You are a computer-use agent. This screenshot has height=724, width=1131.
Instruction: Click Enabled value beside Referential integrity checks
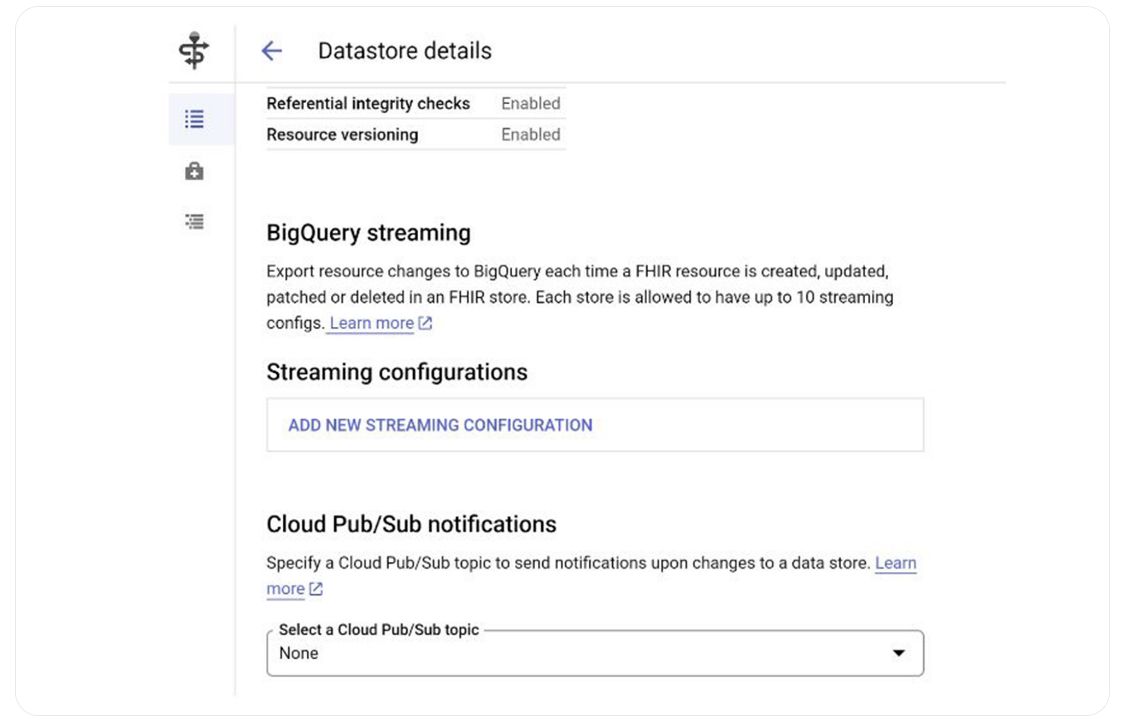tap(530, 103)
